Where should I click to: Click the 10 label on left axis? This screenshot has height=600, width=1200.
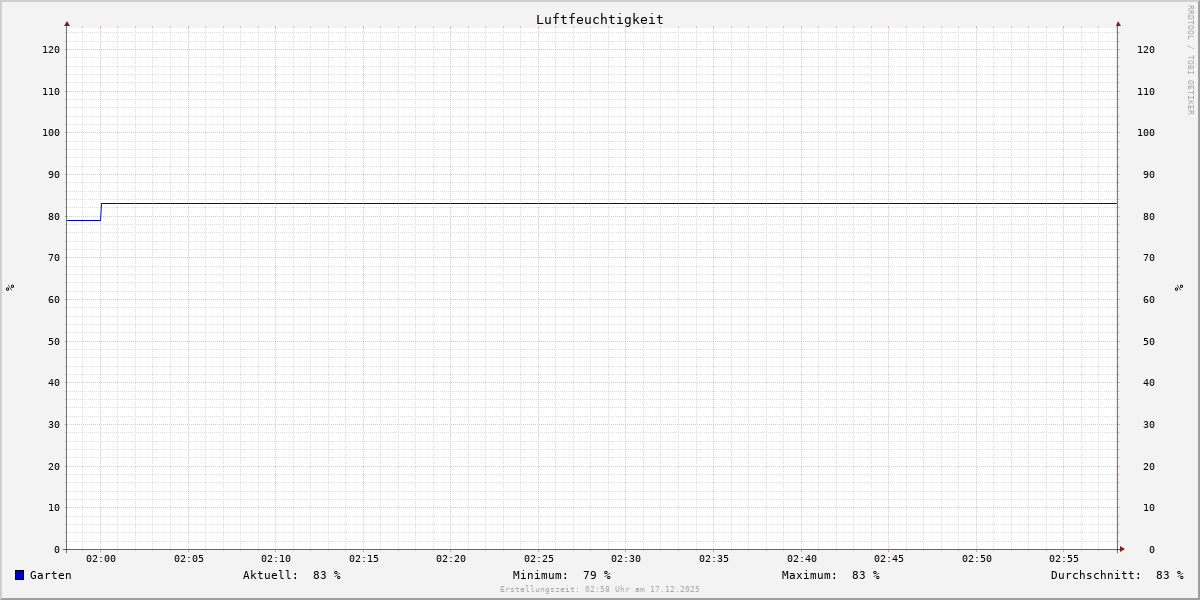pyautogui.click(x=54, y=507)
